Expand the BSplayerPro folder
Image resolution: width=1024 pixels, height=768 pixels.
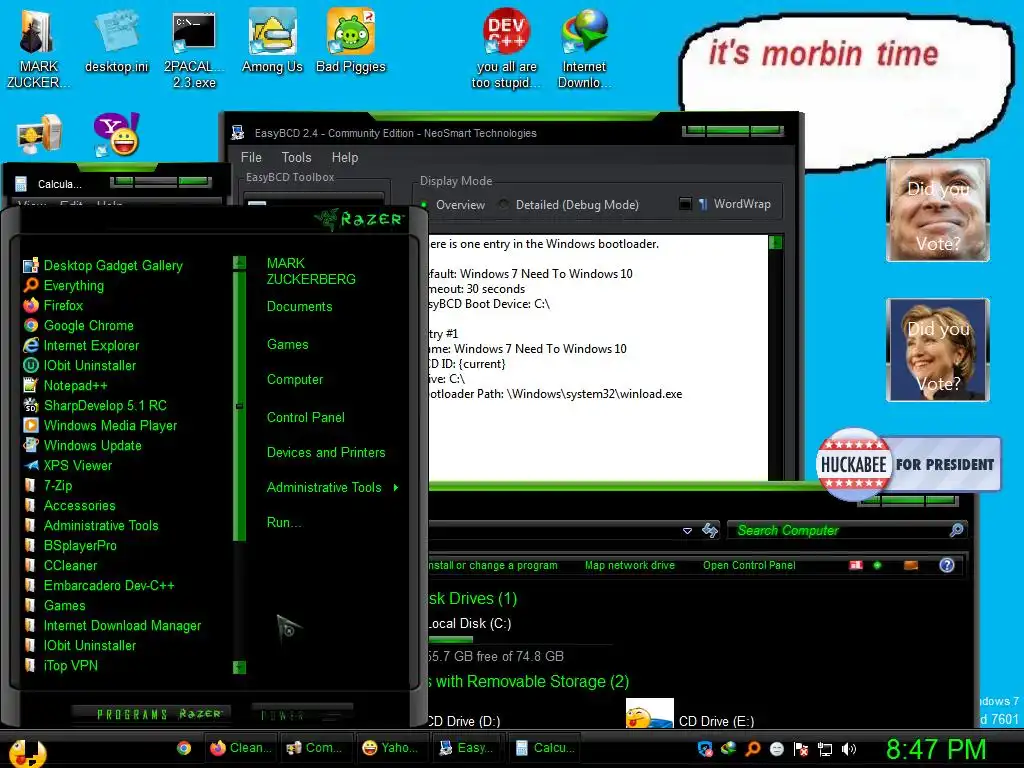(x=71, y=546)
